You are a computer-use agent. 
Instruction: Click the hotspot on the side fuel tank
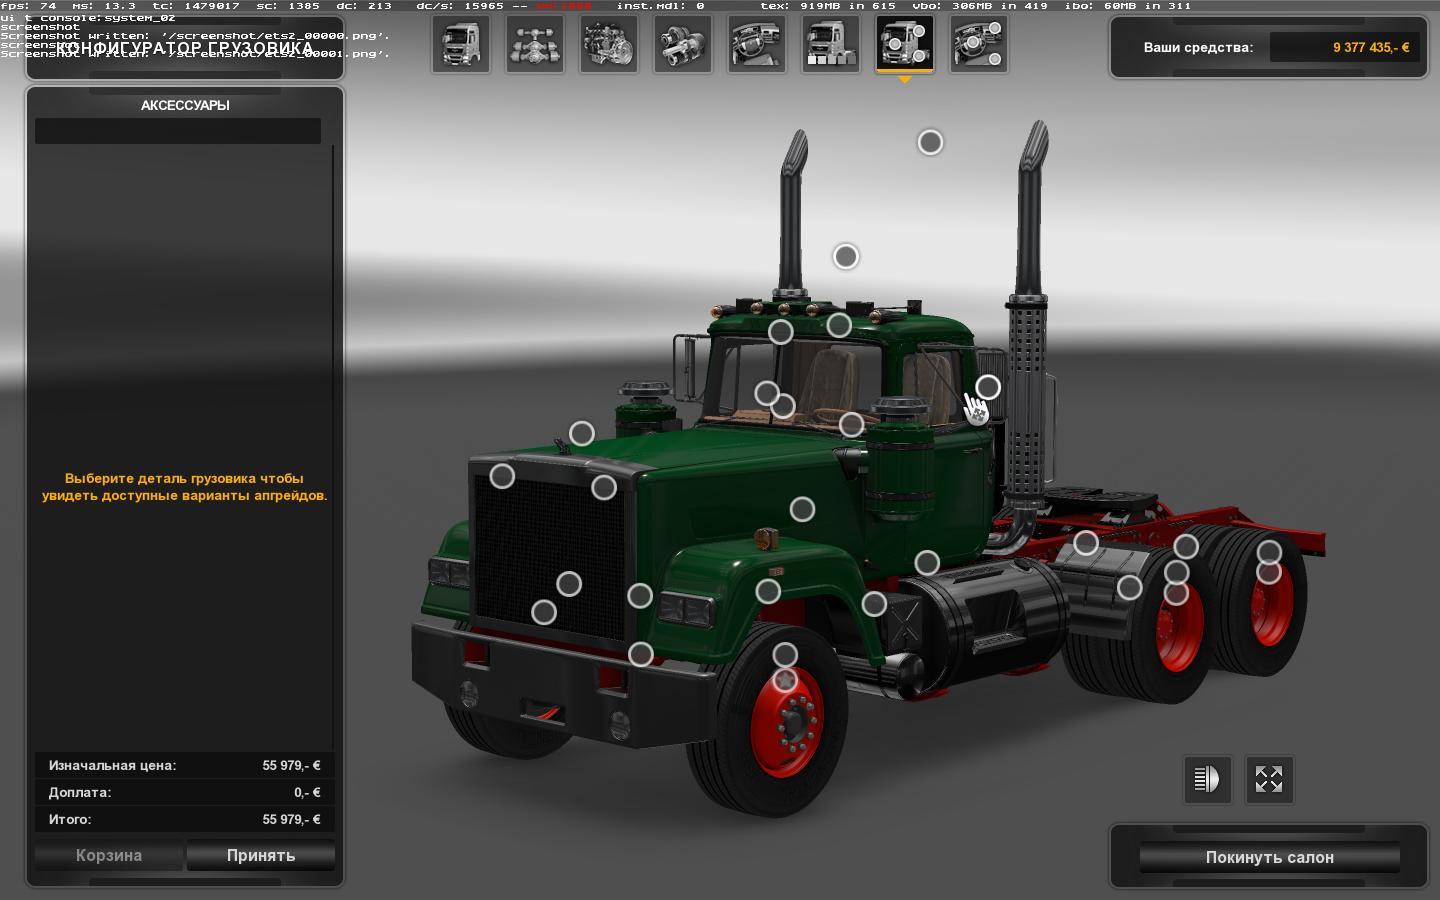927,562
